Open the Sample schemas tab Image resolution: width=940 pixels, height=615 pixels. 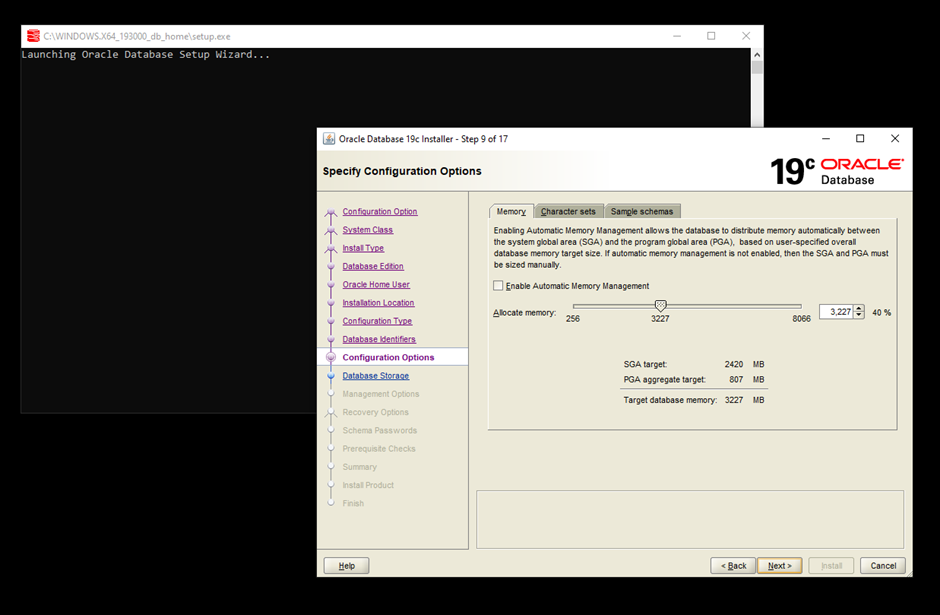[x=642, y=211]
